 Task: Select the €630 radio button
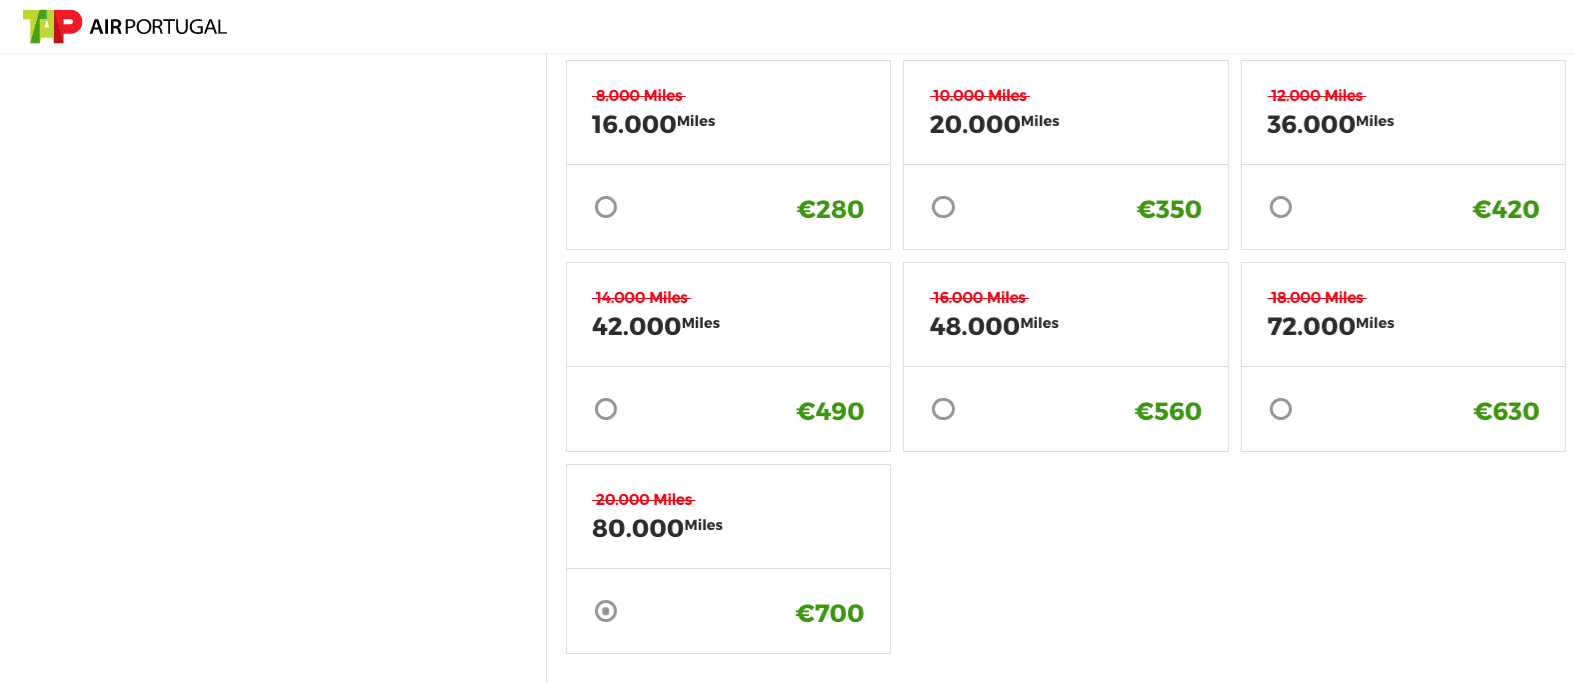(x=1281, y=409)
